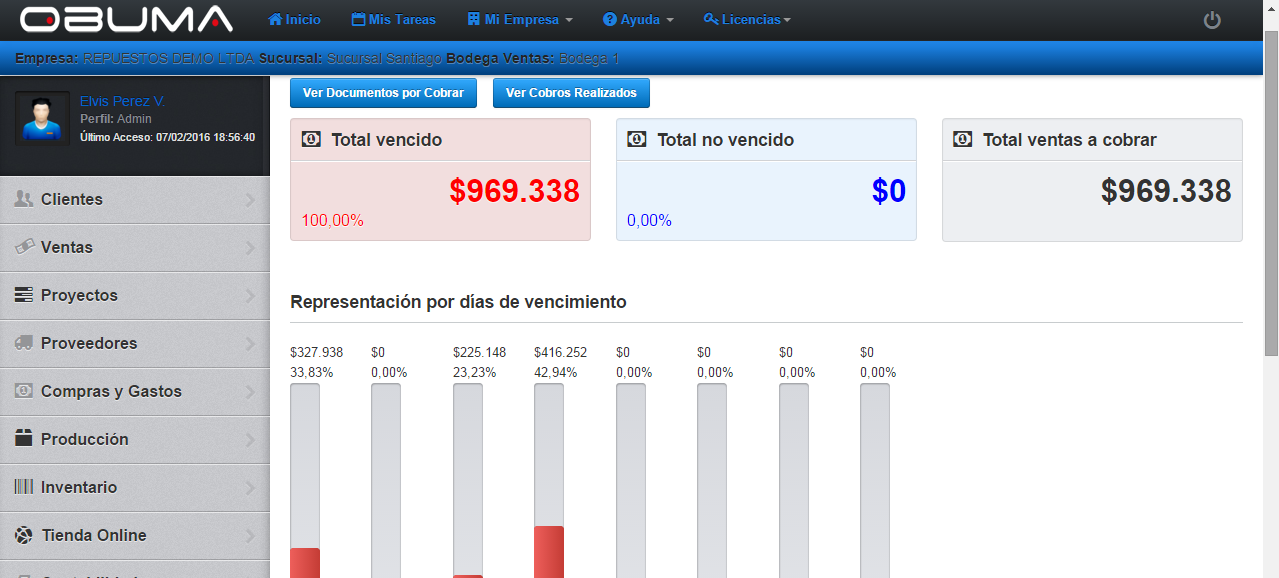Expand the Licencias dropdown
Image resolution: width=1279 pixels, height=578 pixels.
[747, 20]
